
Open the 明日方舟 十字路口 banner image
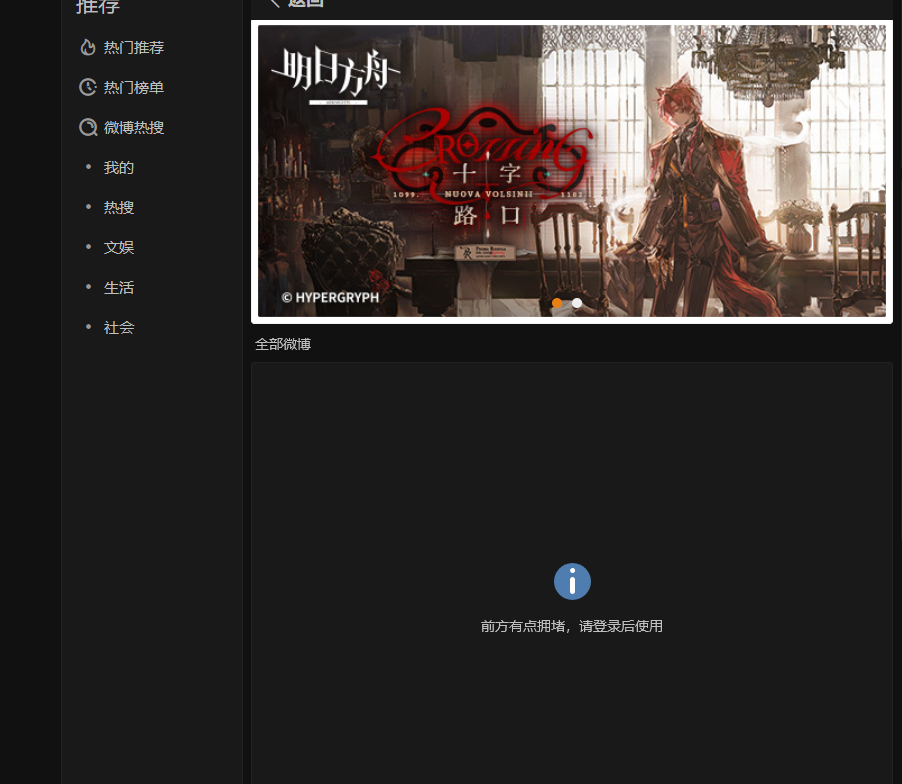[572, 171]
